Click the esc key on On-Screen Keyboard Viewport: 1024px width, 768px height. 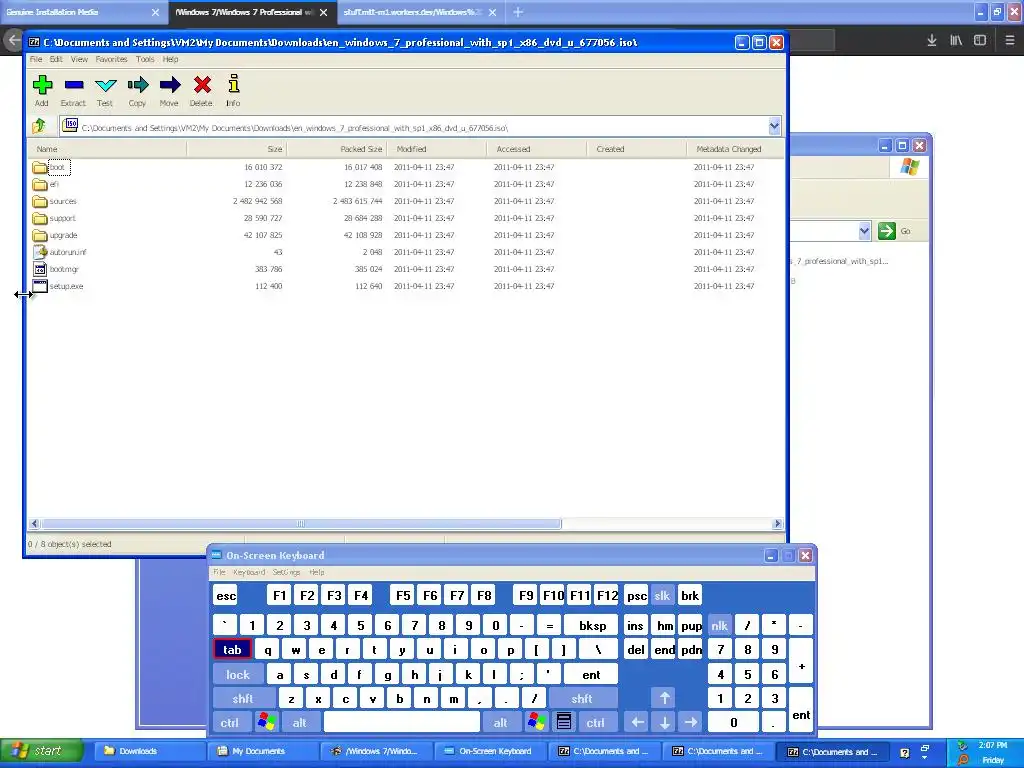(x=226, y=596)
